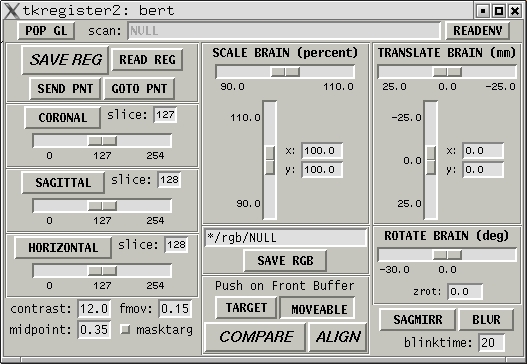Click the vertical TRANSLATE BRAIN slider
The height and width of the screenshot is (364, 527).
click(x=431, y=160)
